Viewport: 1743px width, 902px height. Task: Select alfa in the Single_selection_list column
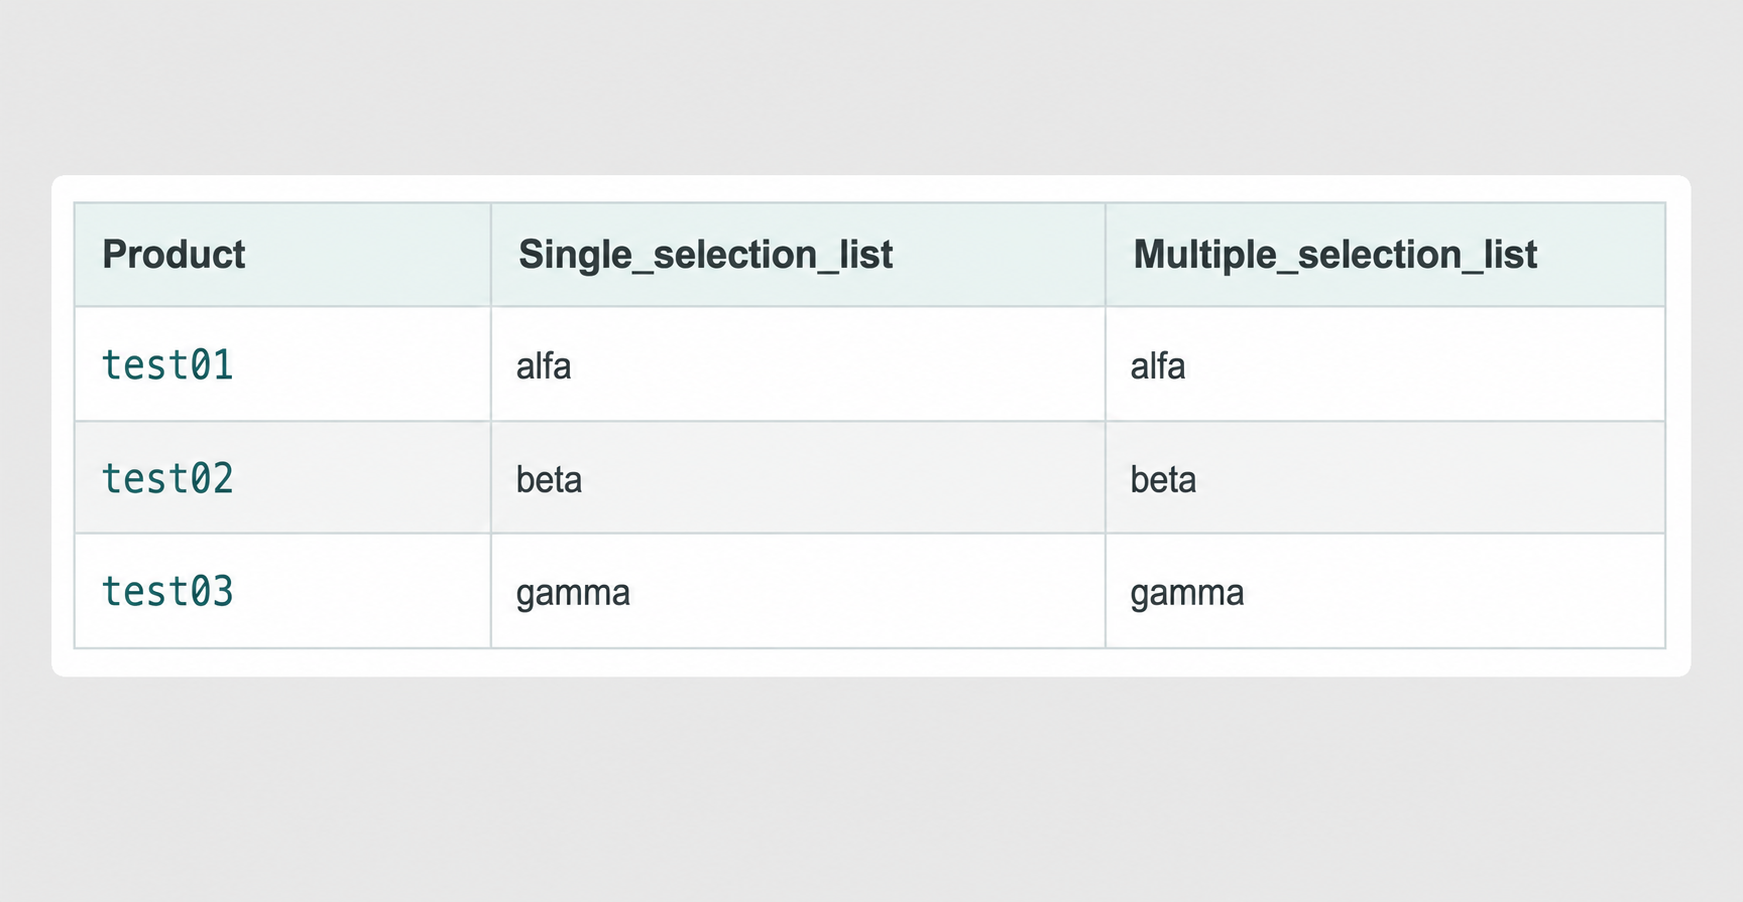point(544,366)
